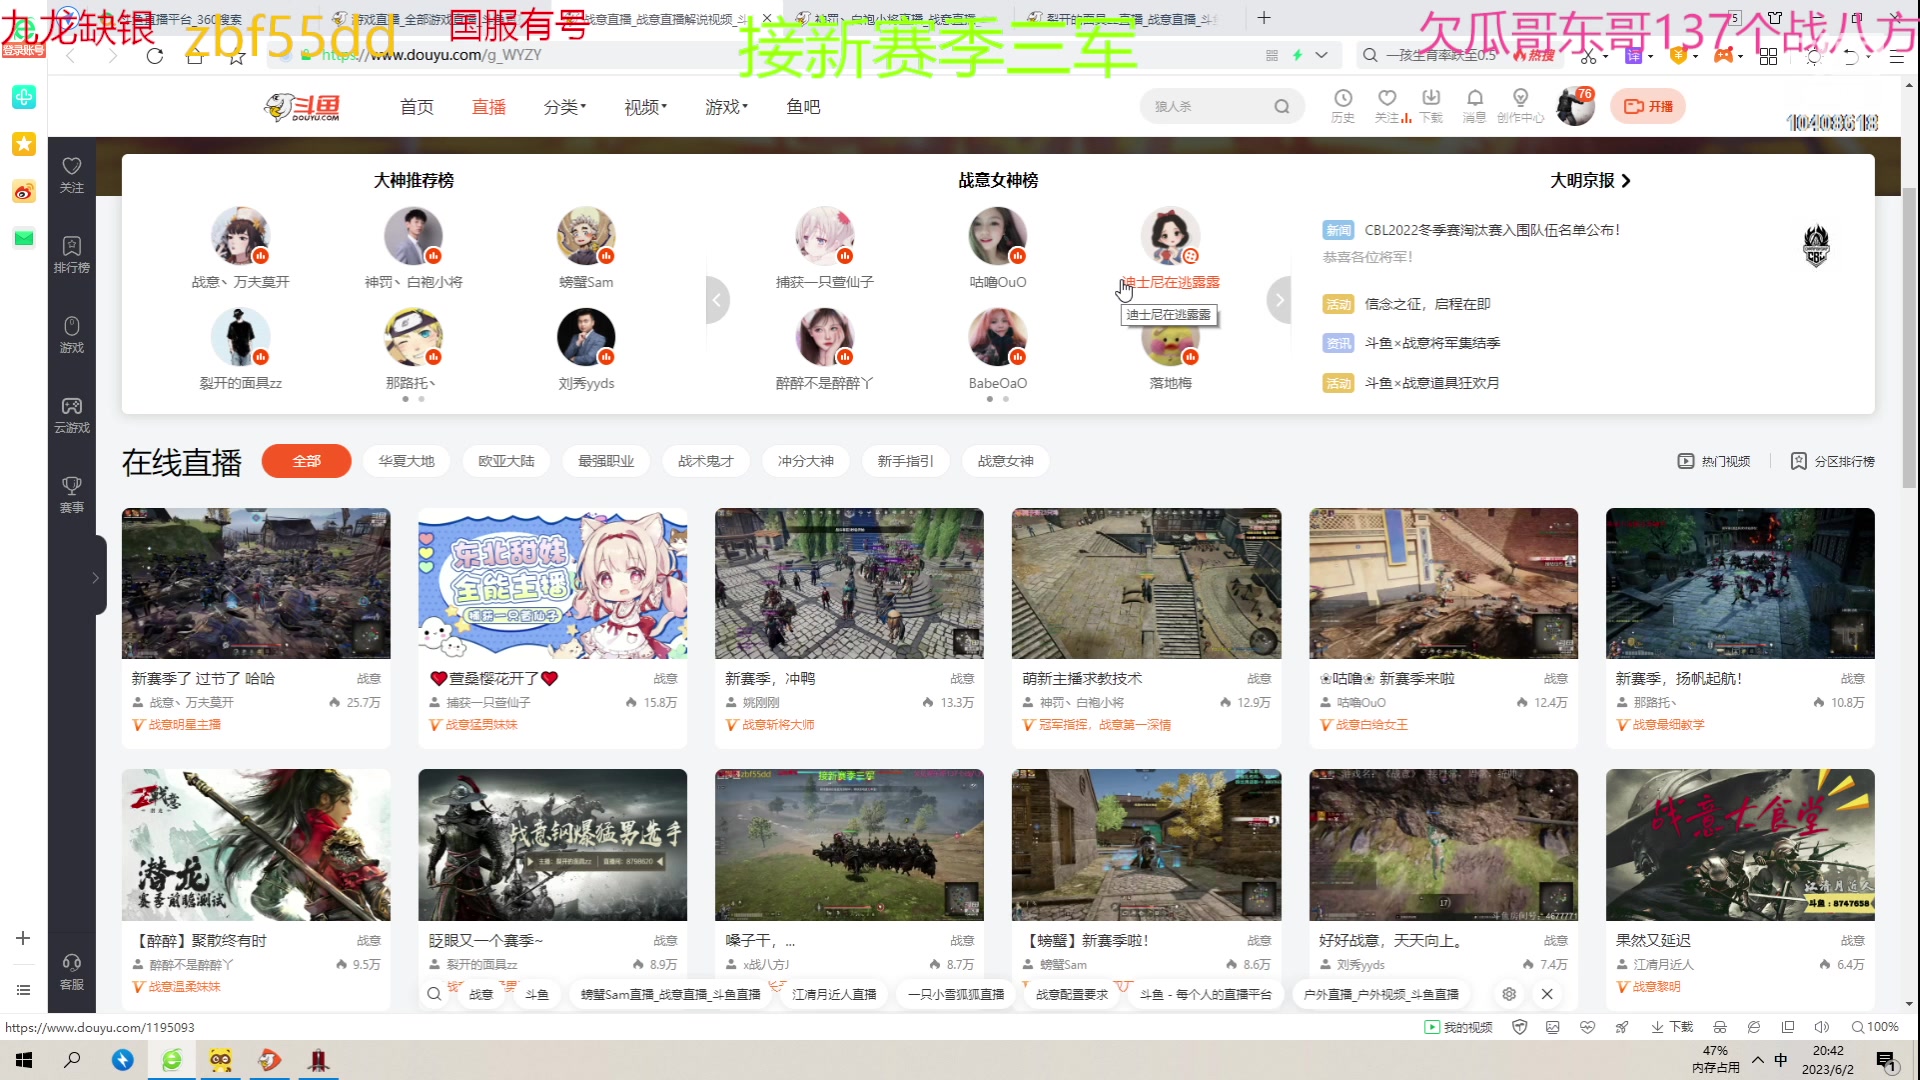Viewport: 1920px width, 1080px height.
Task: Advance the 大神推荐榜 carousel with right arrow
Action: (x=1279, y=299)
